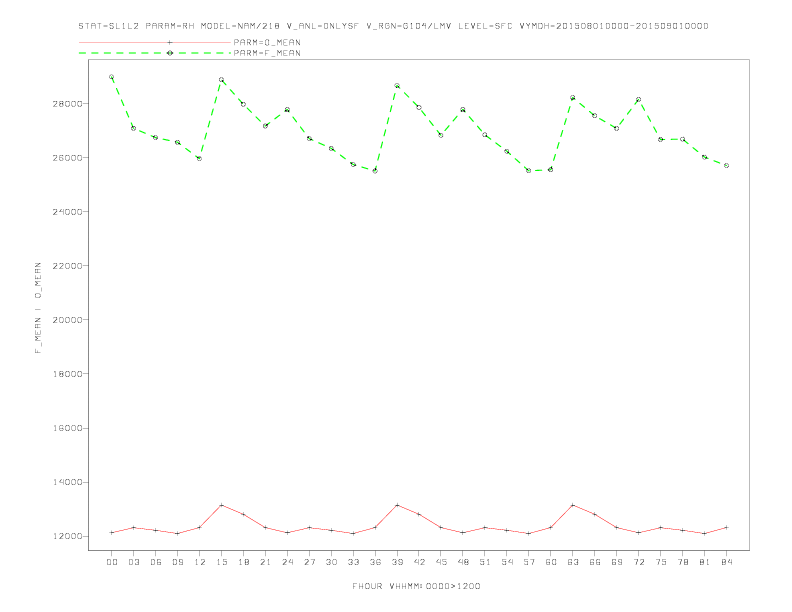Click the 42 forecast hour label

[419, 562]
